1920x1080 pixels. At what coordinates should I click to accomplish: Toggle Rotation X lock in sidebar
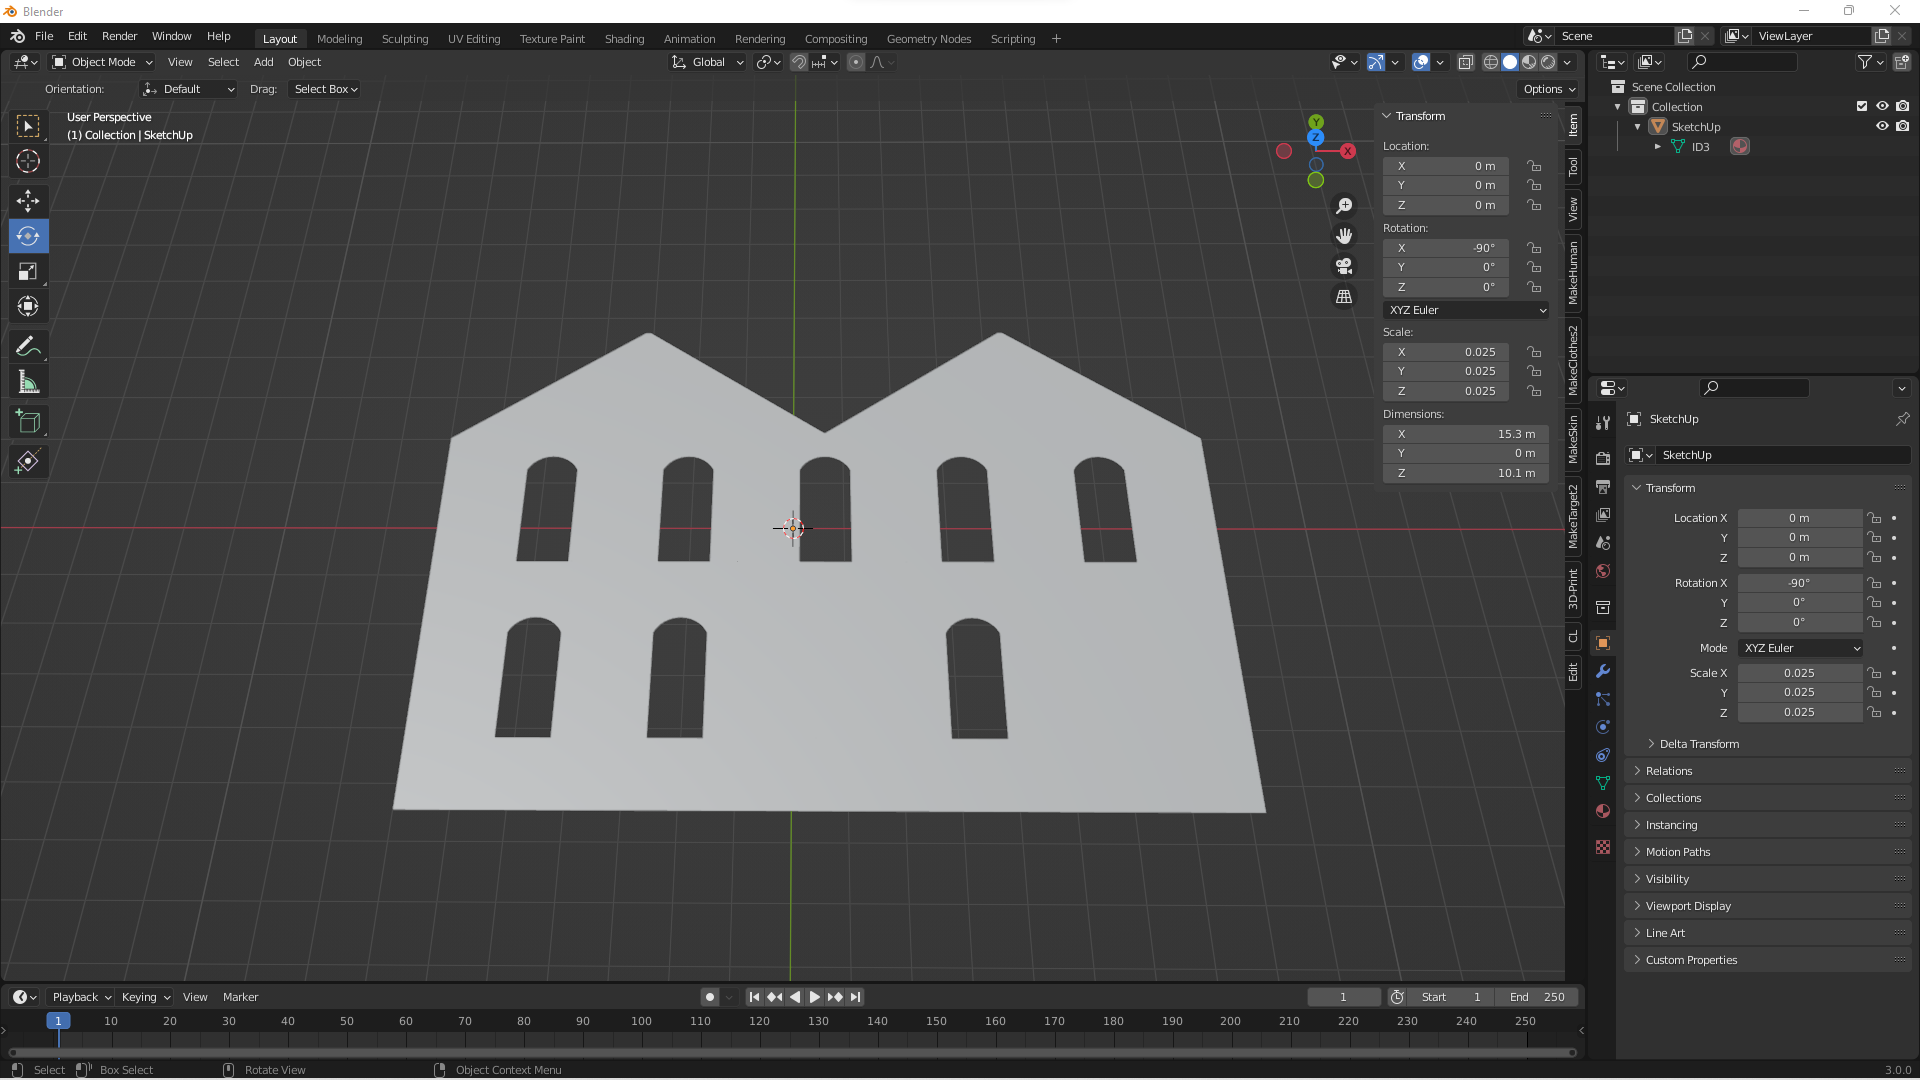[1534, 248]
